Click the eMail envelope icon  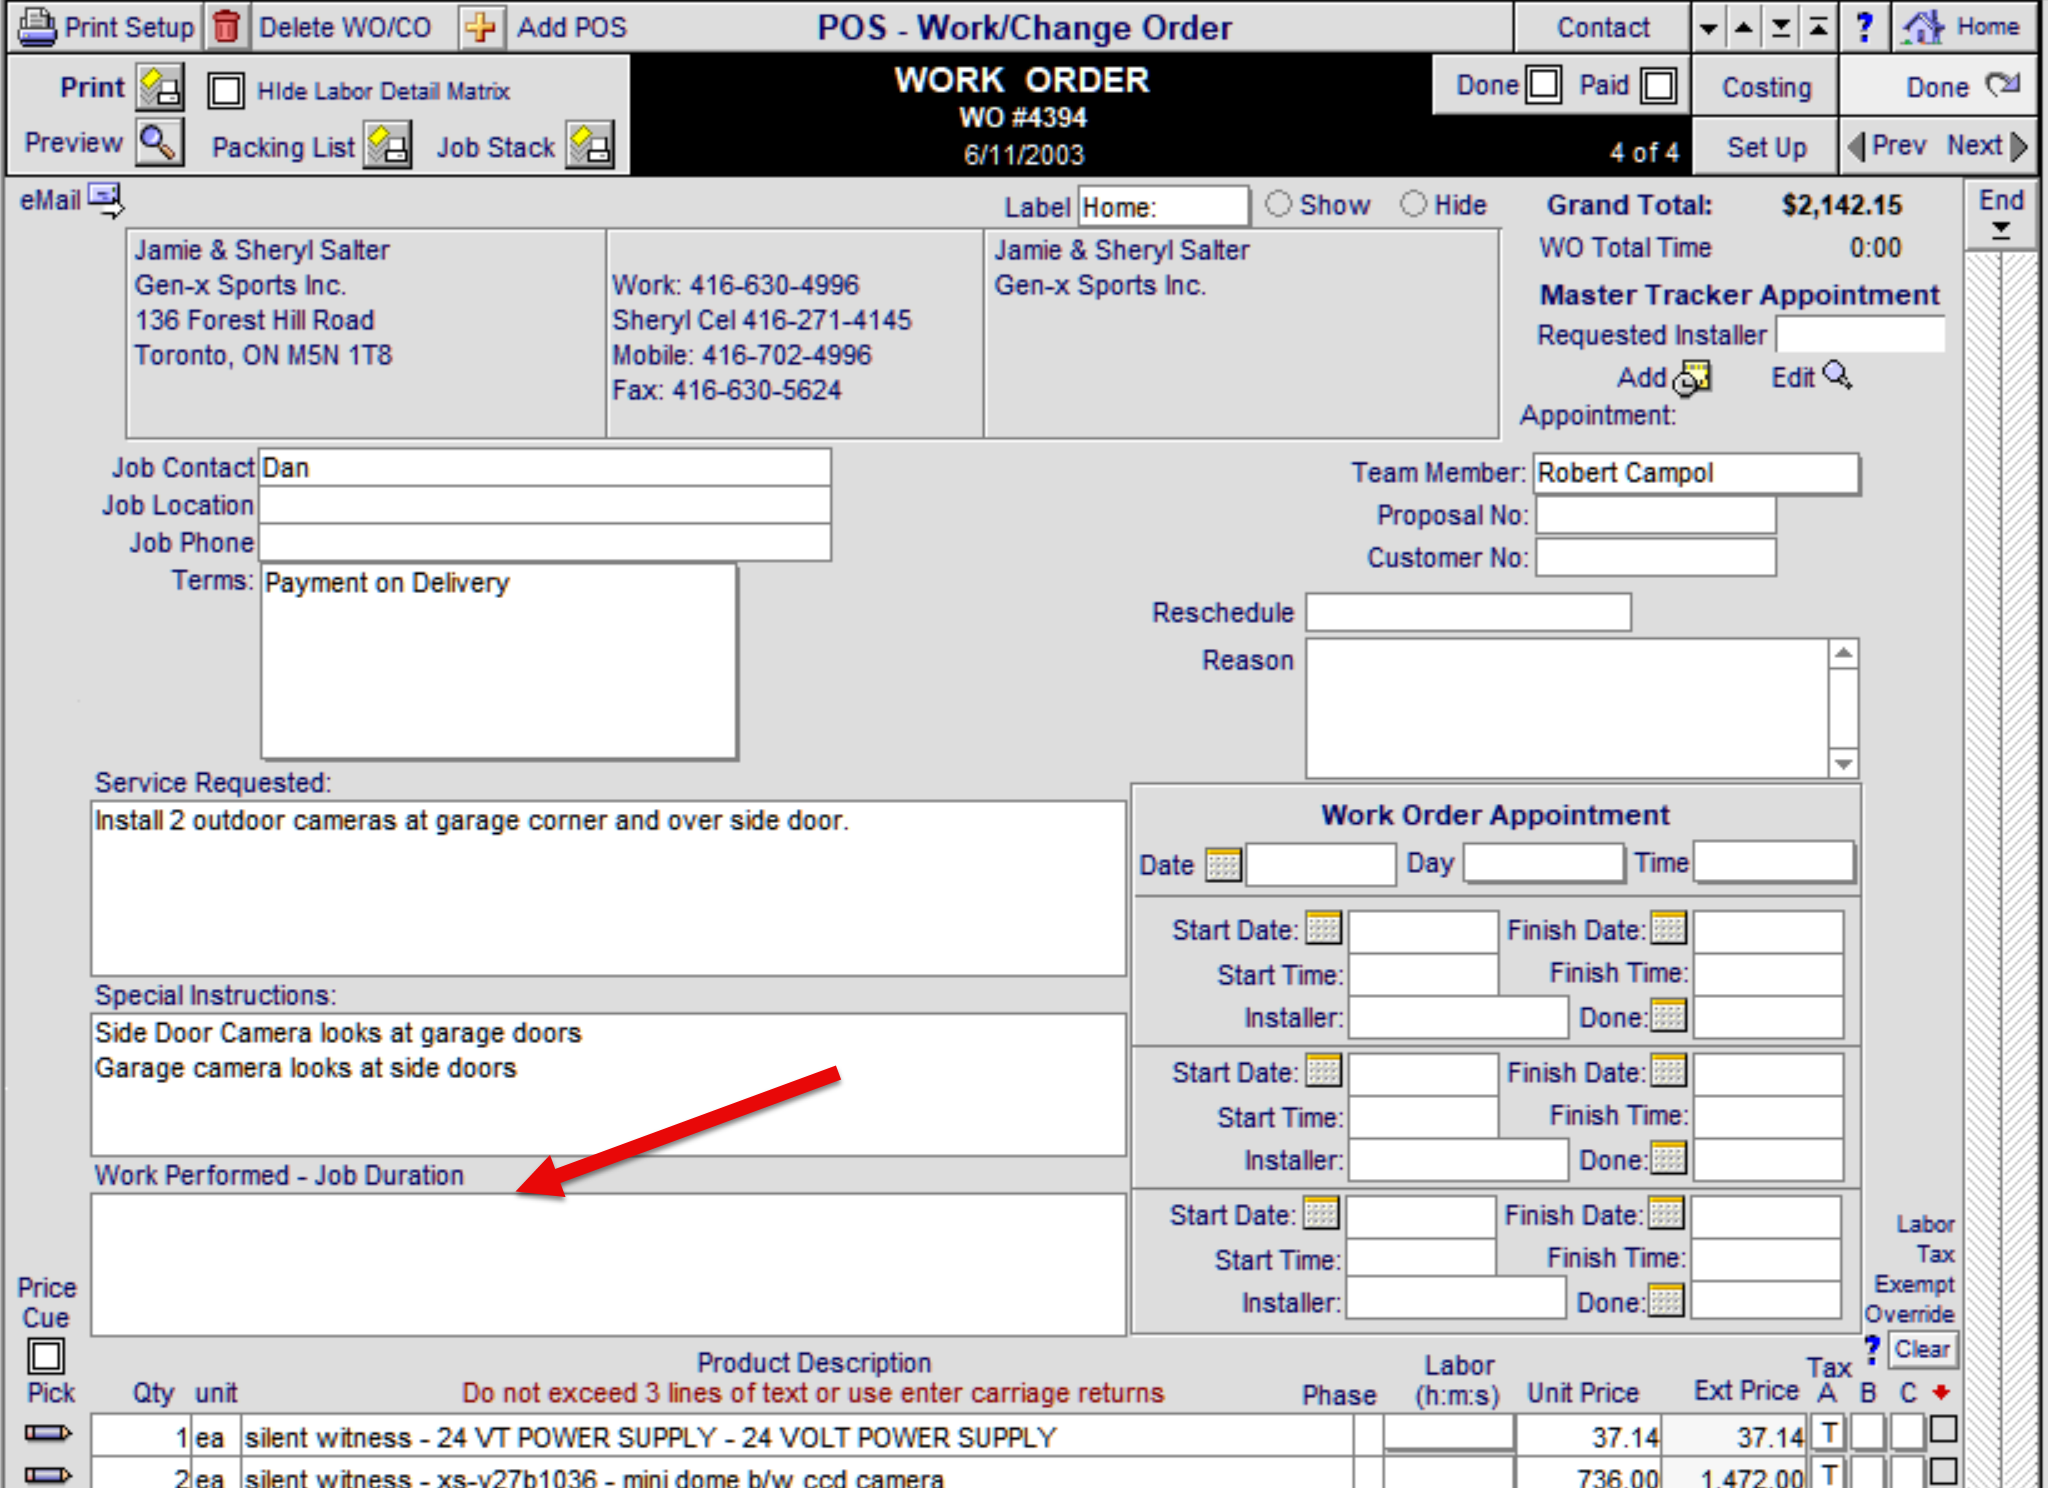pyautogui.click(x=105, y=199)
